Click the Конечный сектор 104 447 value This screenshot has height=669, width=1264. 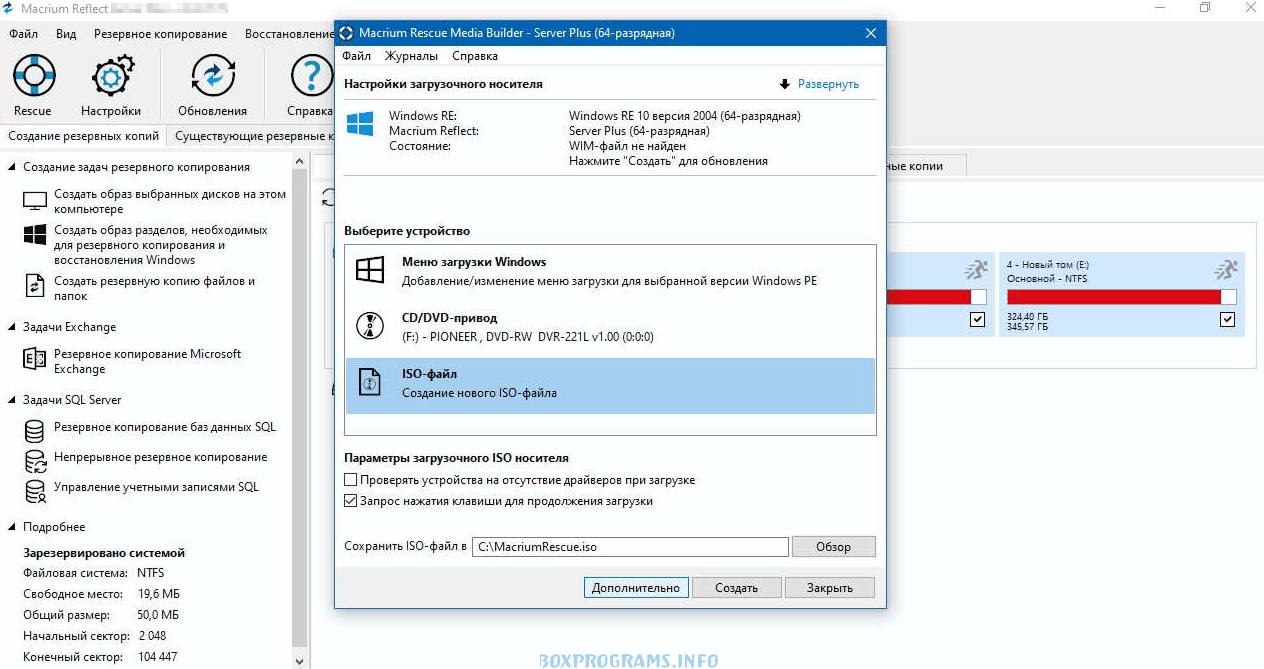[x=158, y=657]
